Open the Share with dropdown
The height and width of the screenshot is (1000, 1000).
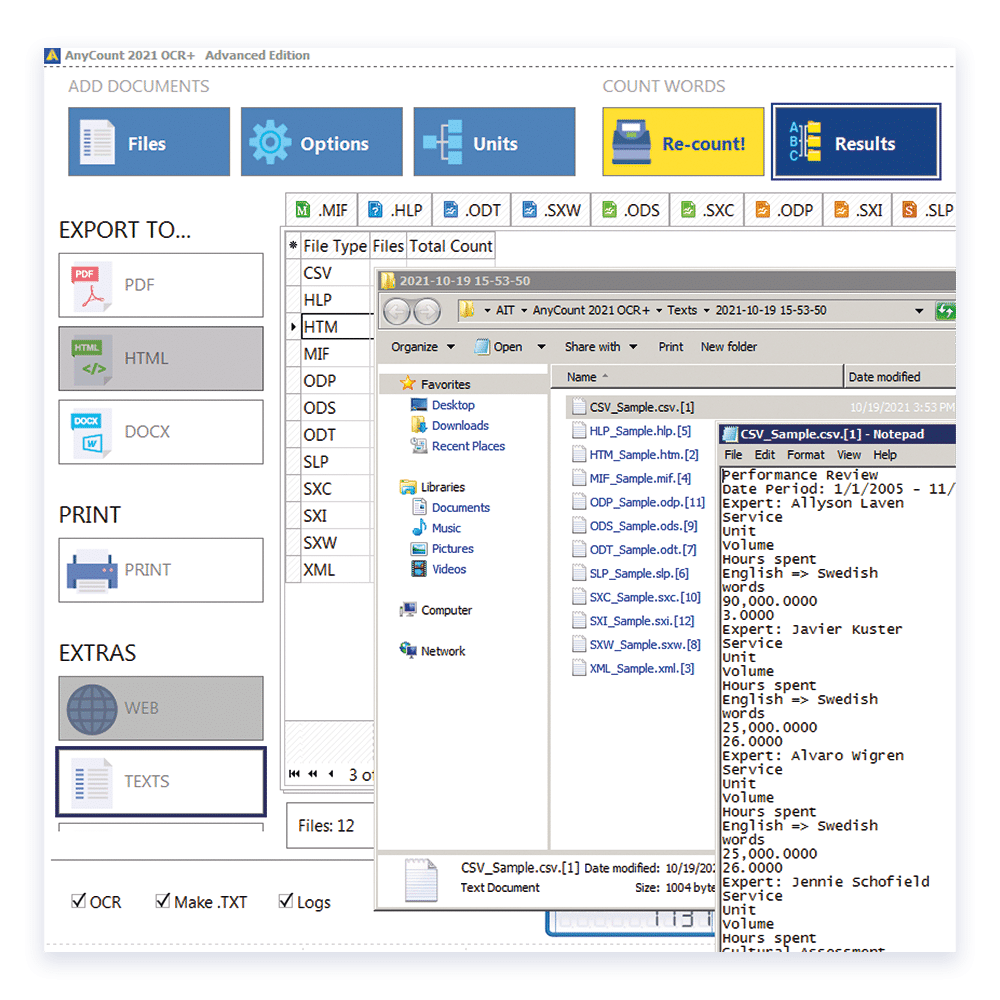pos(600,347)
